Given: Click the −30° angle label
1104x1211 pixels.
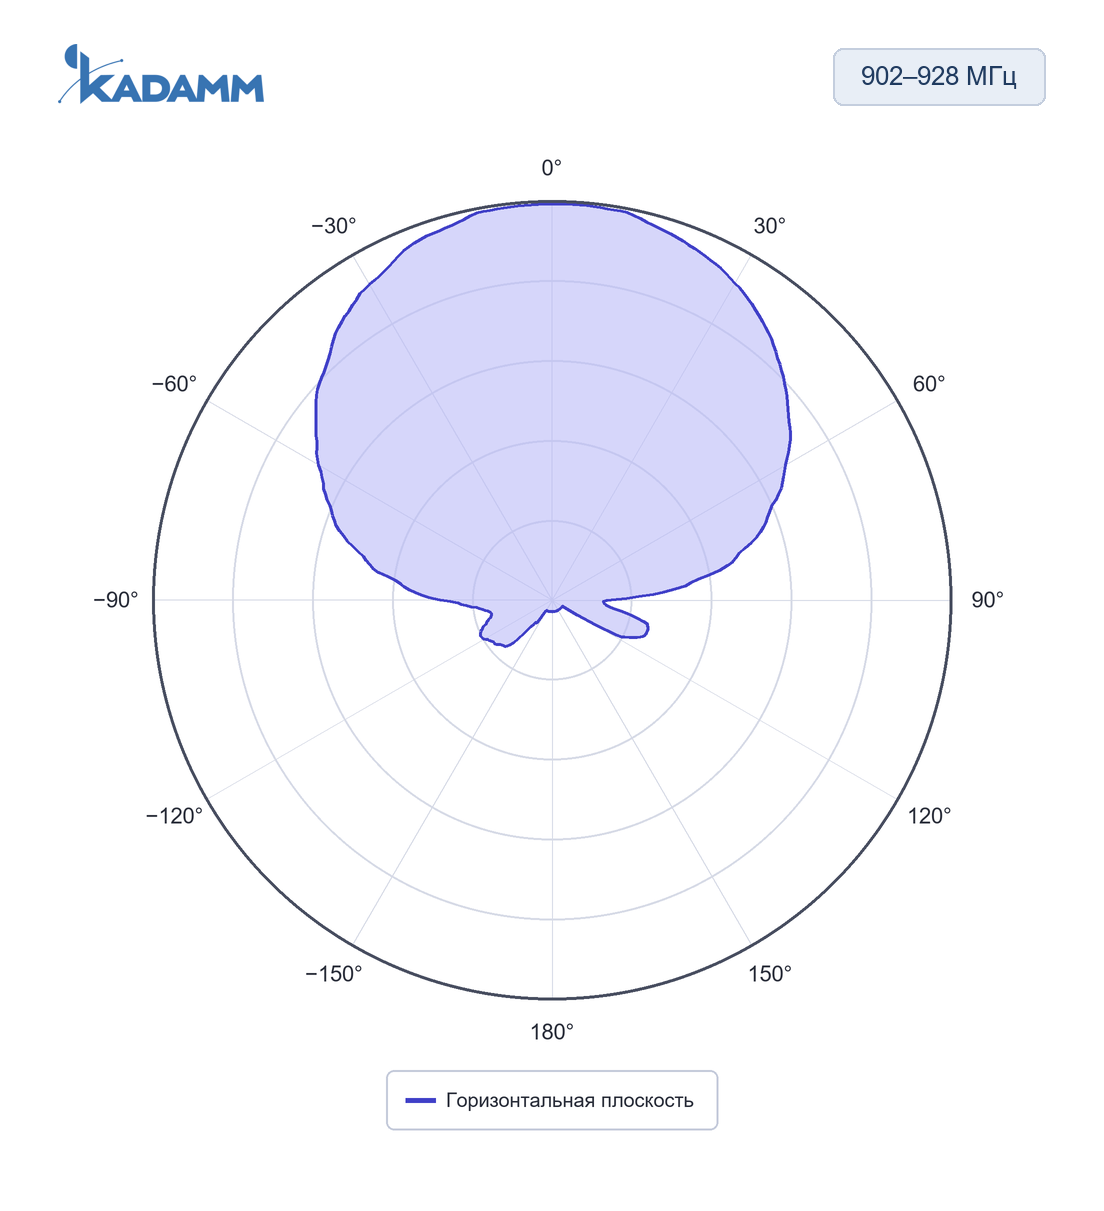Looking at the screenshot, I should [x=334, y=226].
